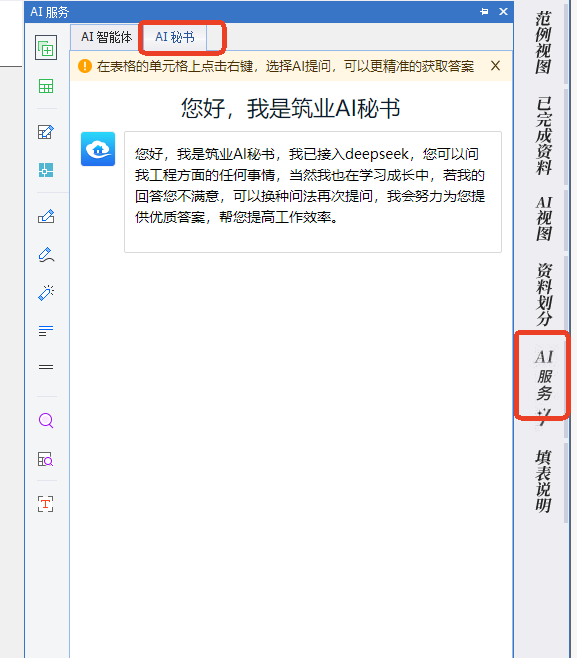The width and height of the screenshot is (577, 658).
Task: Select the double horizontal line icon
Action: point(46,367)
